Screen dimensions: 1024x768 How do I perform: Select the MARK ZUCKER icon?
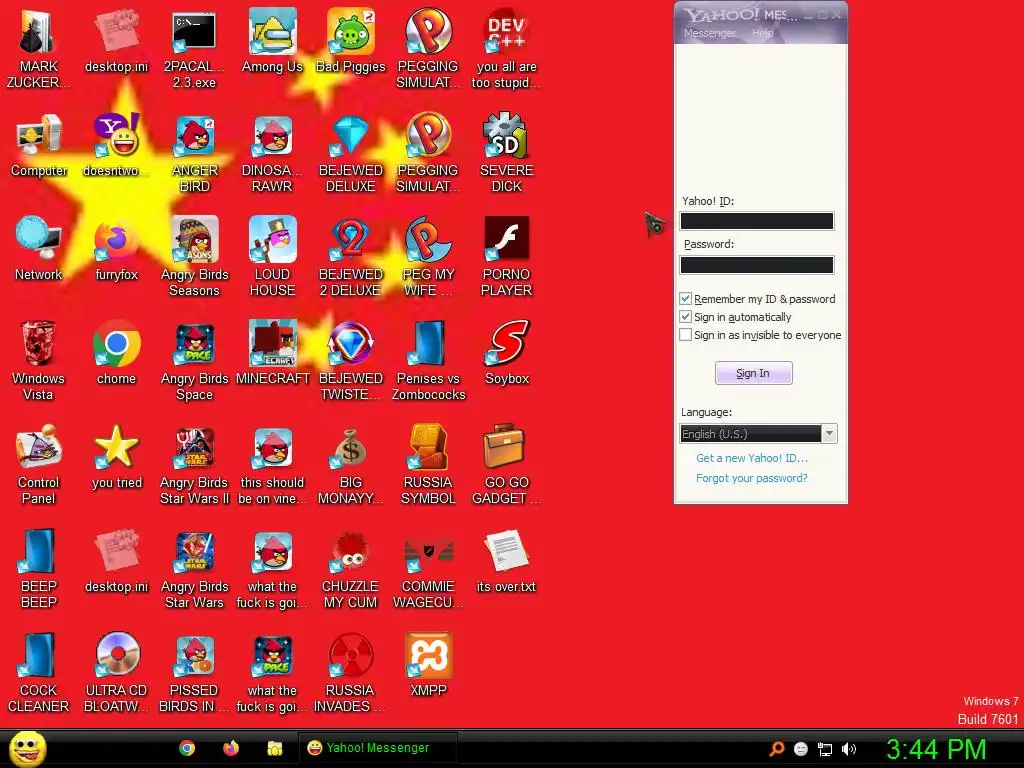click(x=38, y=49)
